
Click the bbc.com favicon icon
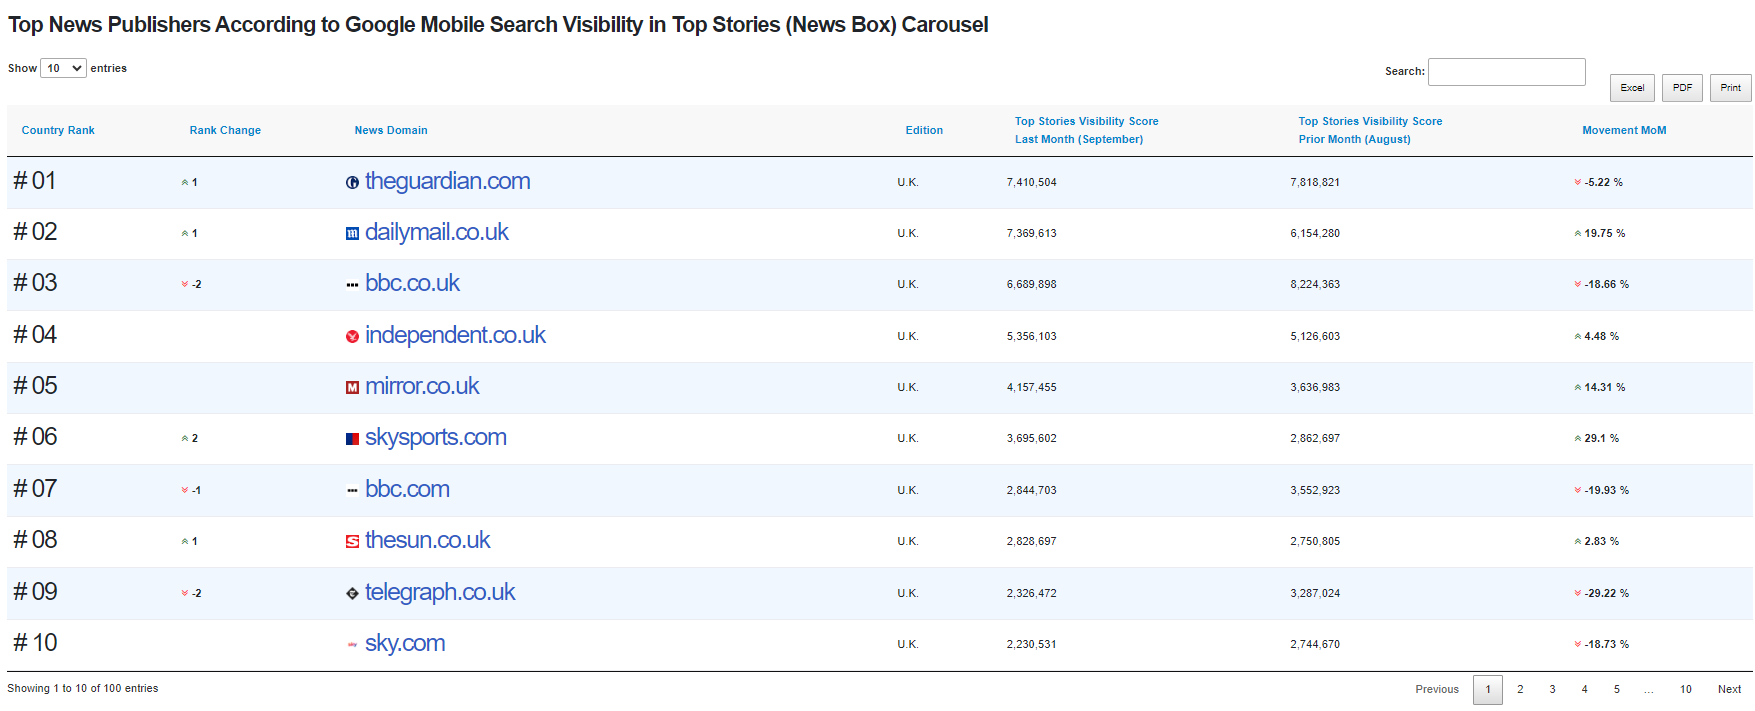pos(352,490)
